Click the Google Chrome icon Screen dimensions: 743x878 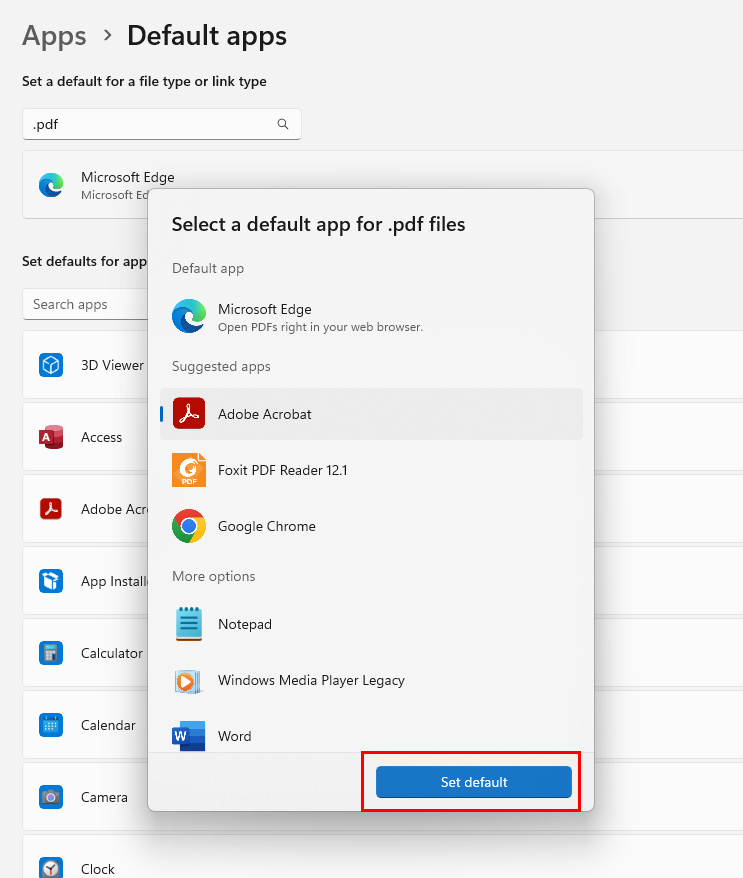189,526
